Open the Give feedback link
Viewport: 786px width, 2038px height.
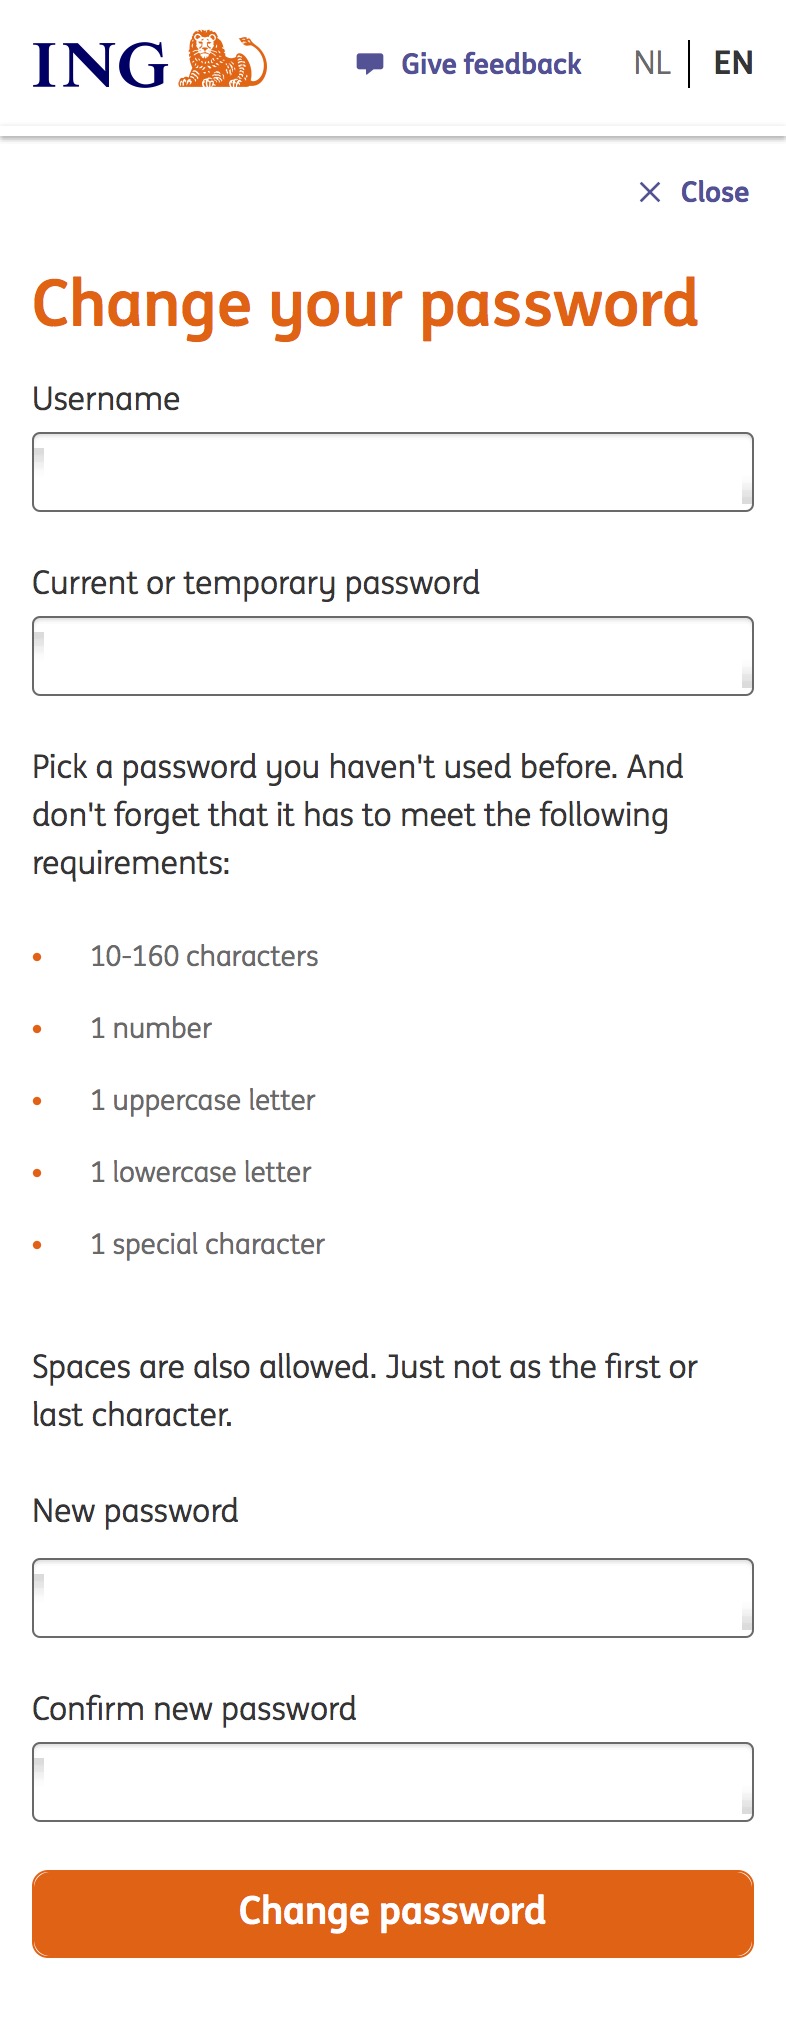[491, 64]
